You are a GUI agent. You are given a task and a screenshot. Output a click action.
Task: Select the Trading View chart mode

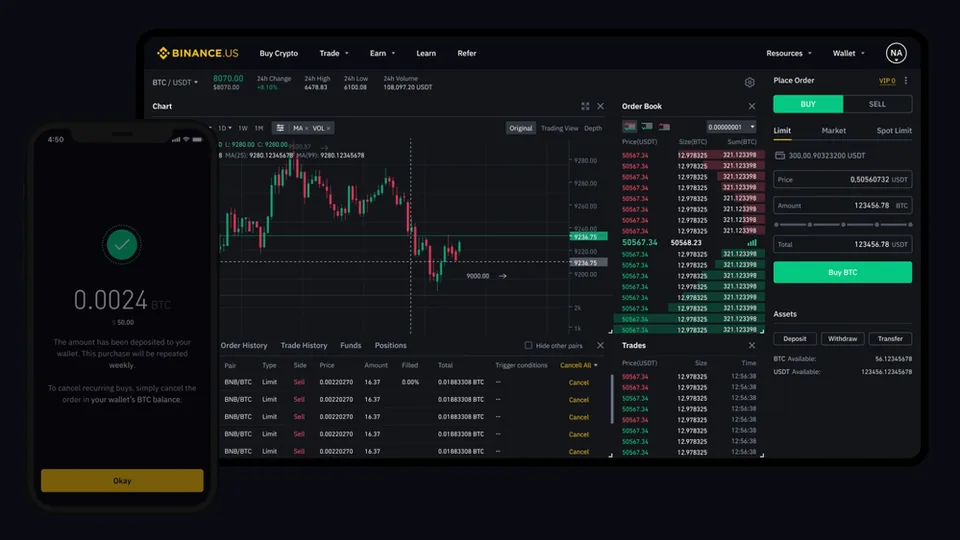(x=560, y=128)
